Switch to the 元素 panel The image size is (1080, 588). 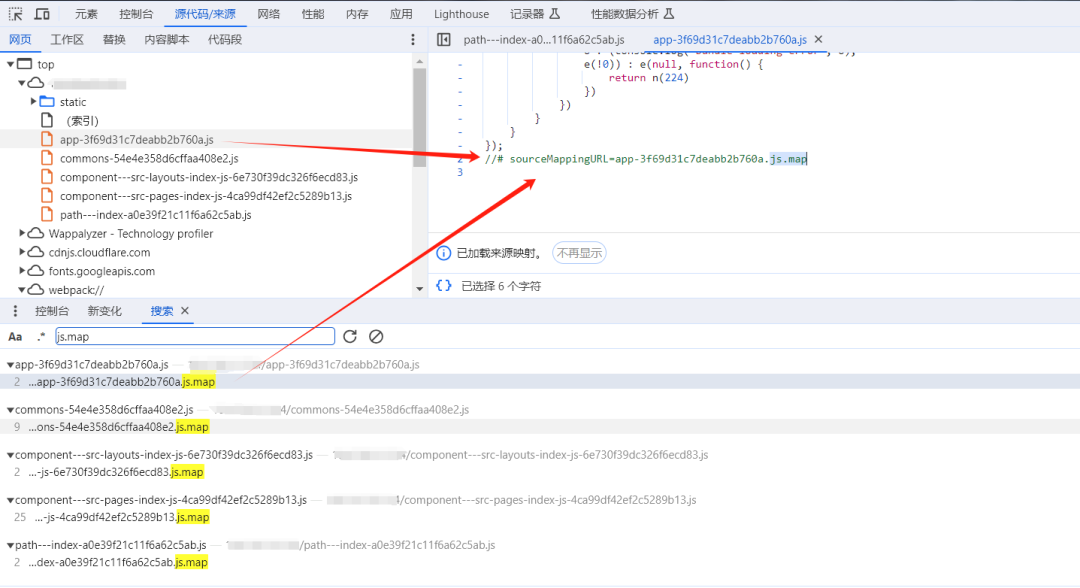coord(86,14)
